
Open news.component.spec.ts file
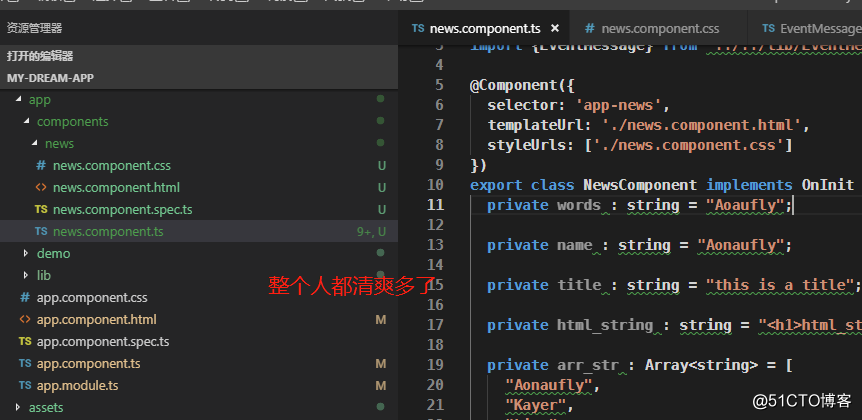coord(123,209)
